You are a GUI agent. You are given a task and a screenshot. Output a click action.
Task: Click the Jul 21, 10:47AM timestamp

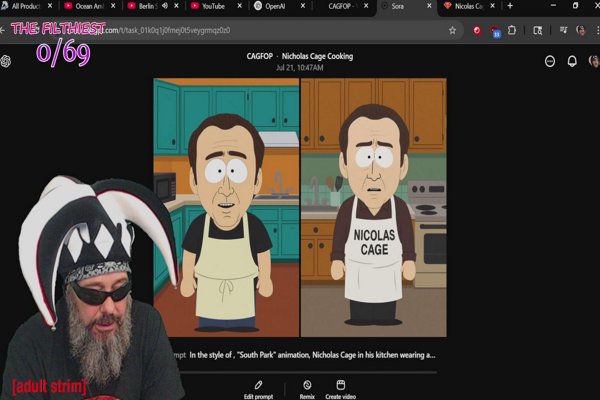[x=300, y=68]
